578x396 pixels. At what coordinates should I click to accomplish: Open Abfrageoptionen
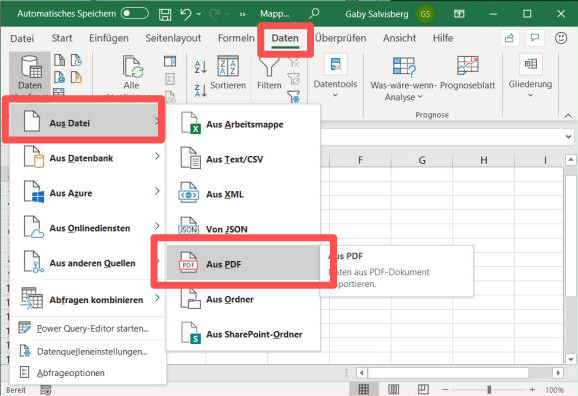(x=88, y=373)
